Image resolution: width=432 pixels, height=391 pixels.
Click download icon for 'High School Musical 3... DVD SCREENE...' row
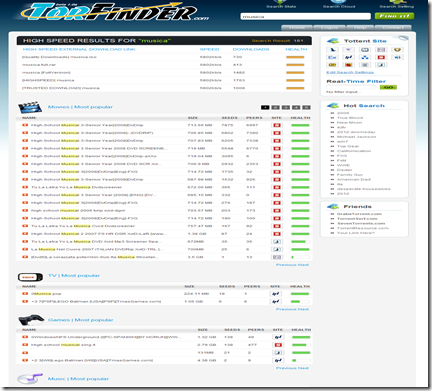point(25,148)
